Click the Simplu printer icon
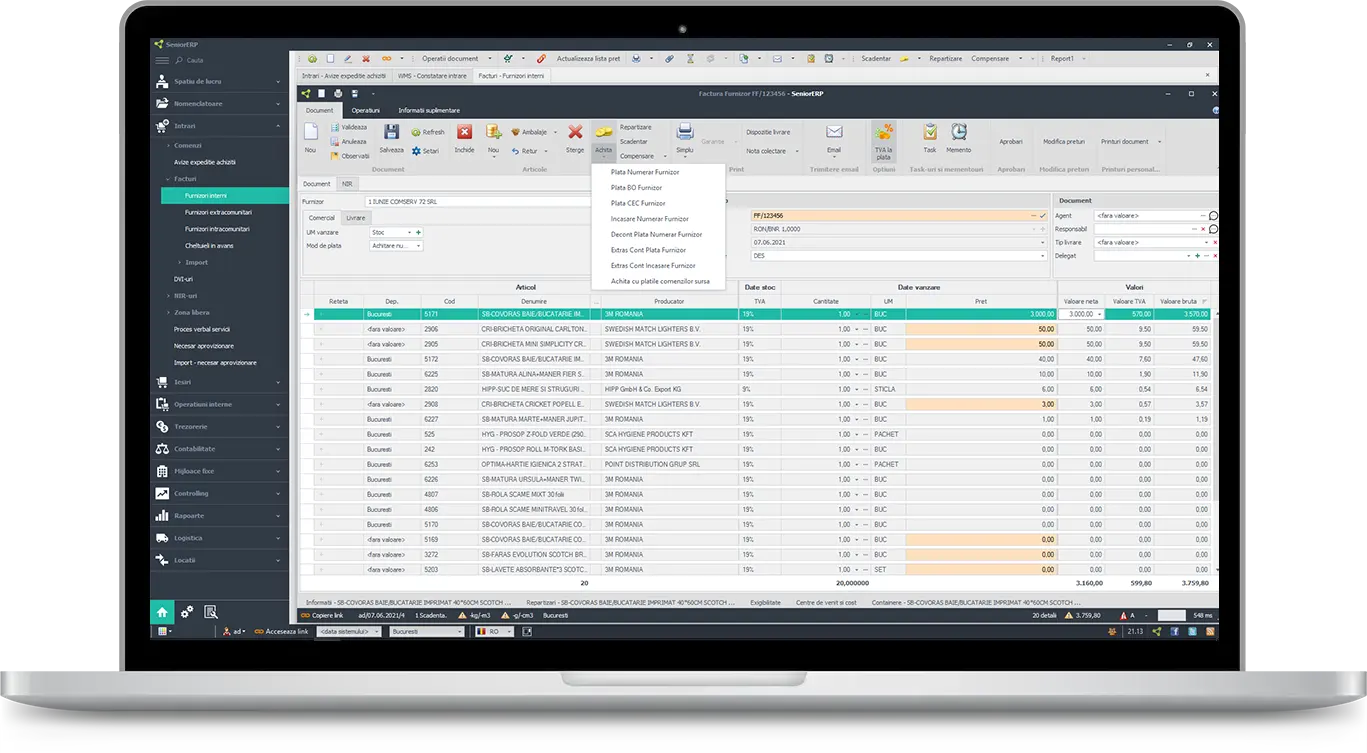 click(684, 132)
